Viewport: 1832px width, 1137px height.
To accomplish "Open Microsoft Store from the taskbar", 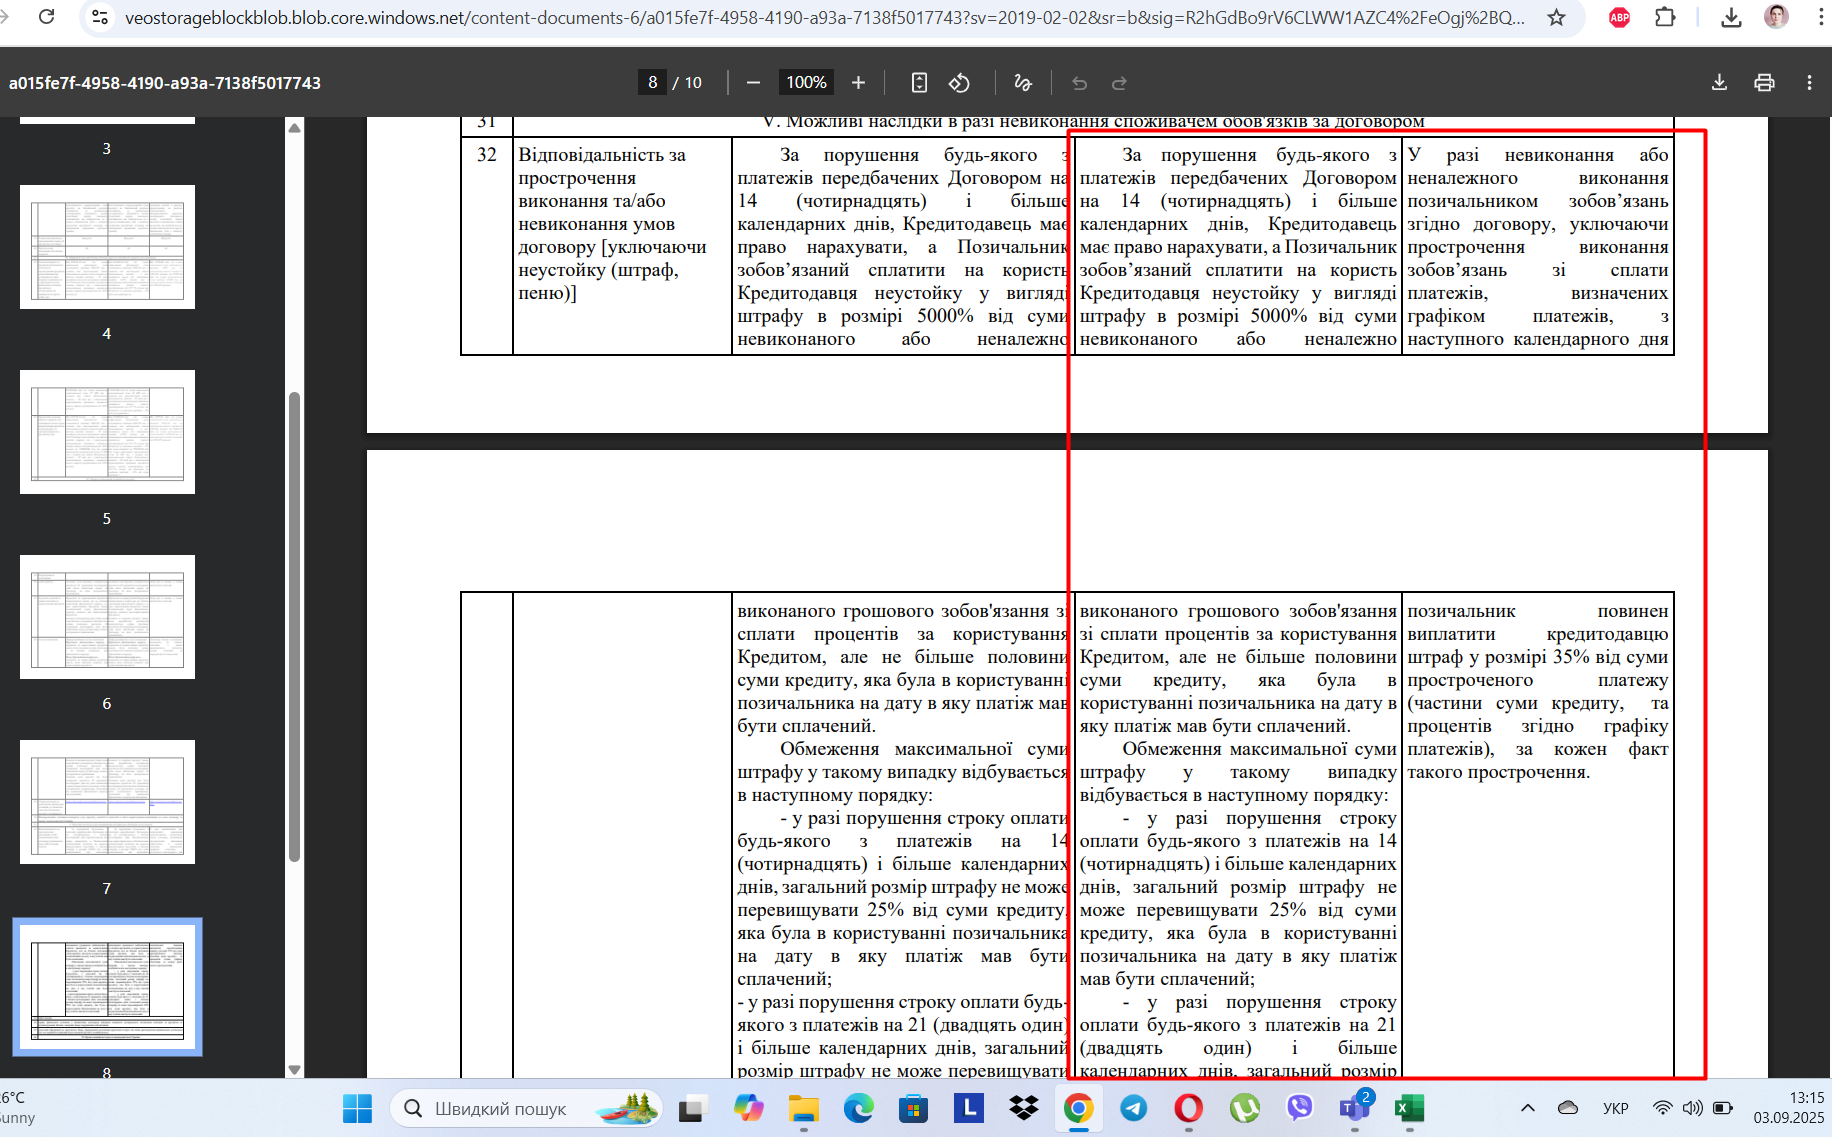I will pos(913,1108).
